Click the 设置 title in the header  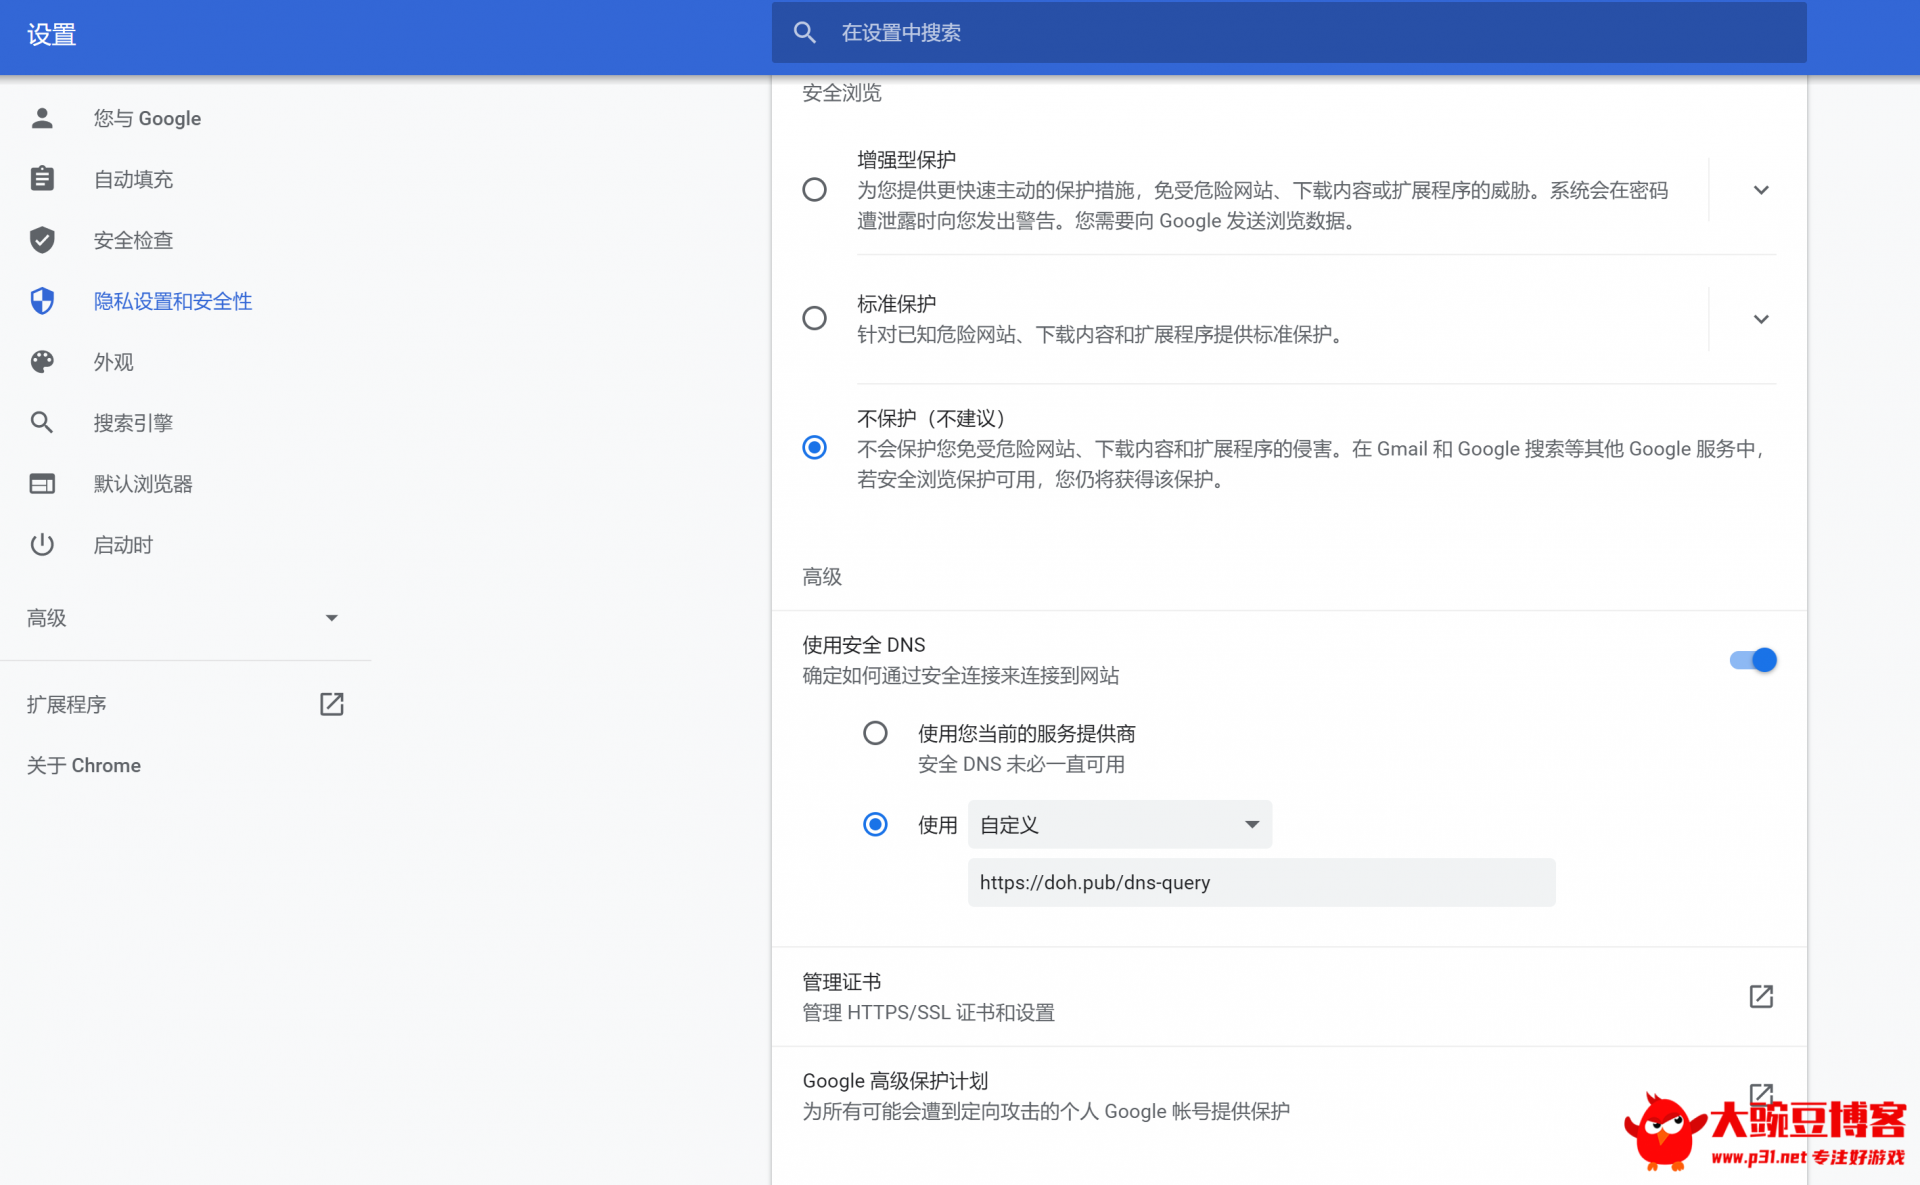tap(52, 35)
